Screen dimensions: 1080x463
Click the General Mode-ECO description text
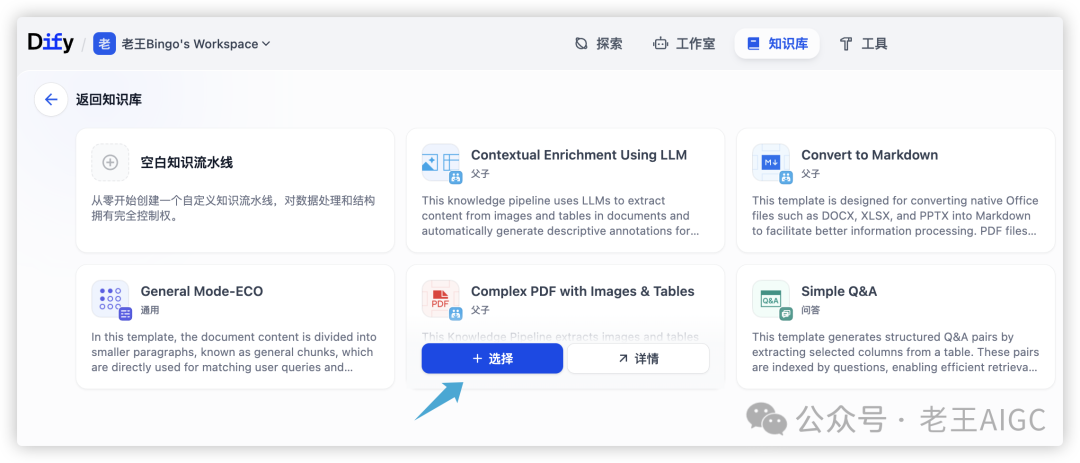(233, 352)
